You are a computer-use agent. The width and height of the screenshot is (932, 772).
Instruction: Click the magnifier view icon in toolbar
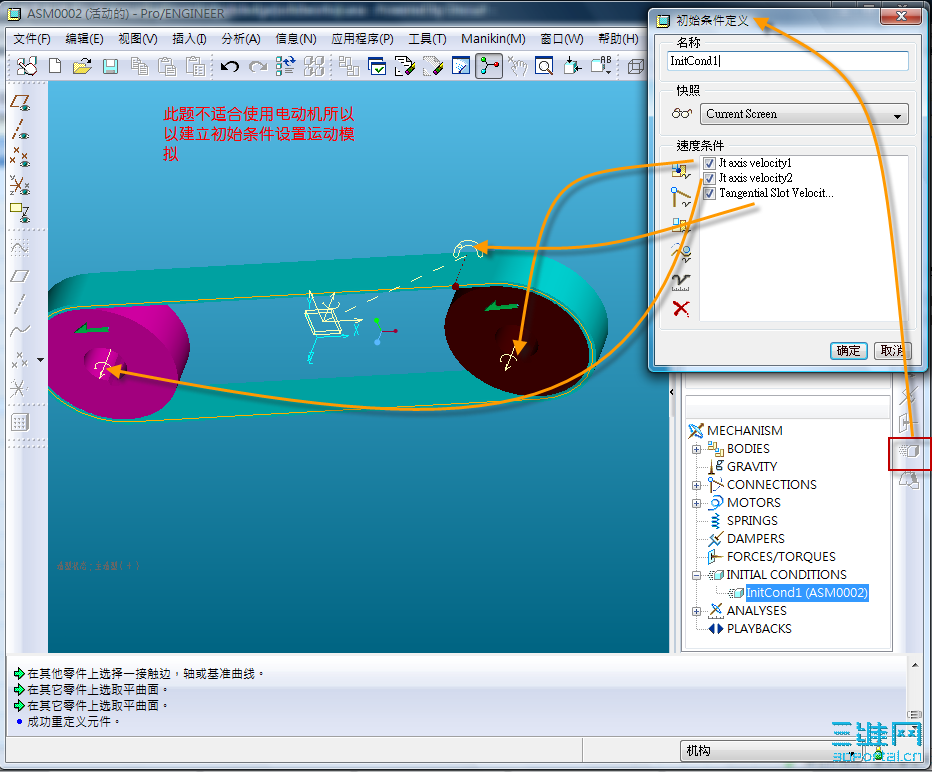(544, 66)
